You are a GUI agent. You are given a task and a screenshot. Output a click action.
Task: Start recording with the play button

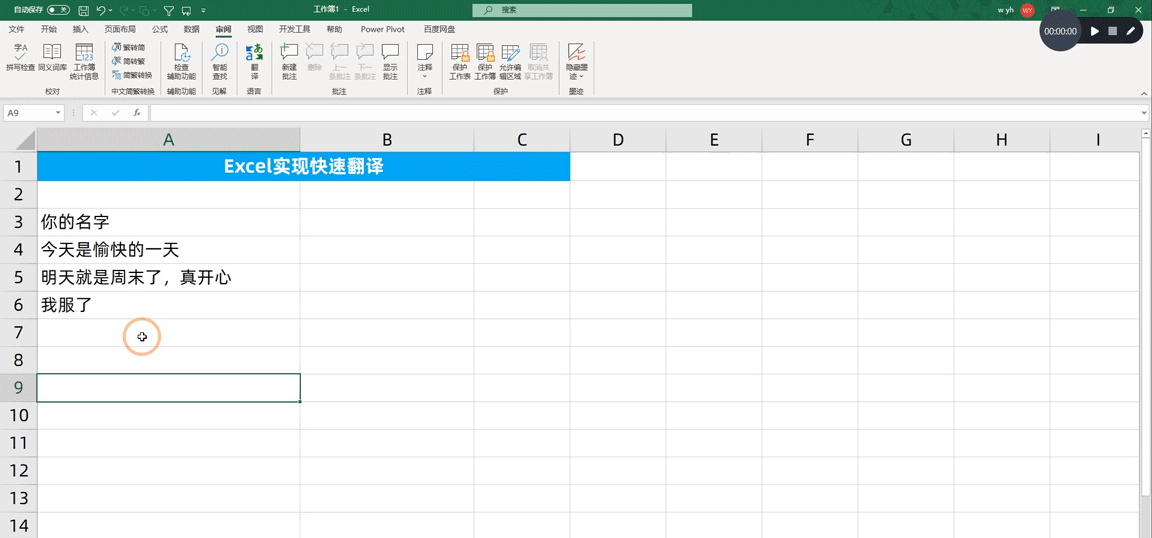(1095, 31)
